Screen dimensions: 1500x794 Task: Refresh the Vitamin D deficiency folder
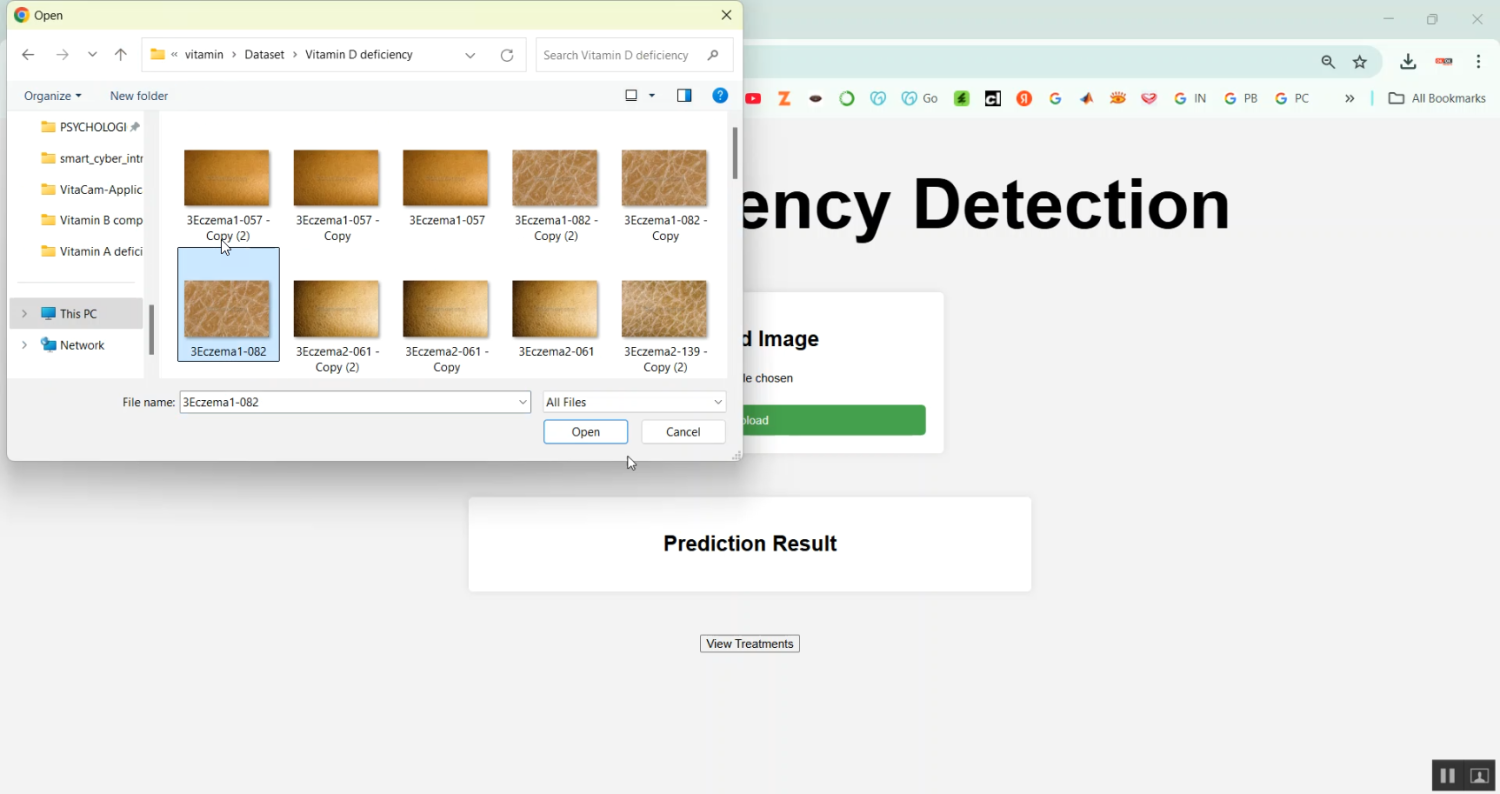pos(507,55)
